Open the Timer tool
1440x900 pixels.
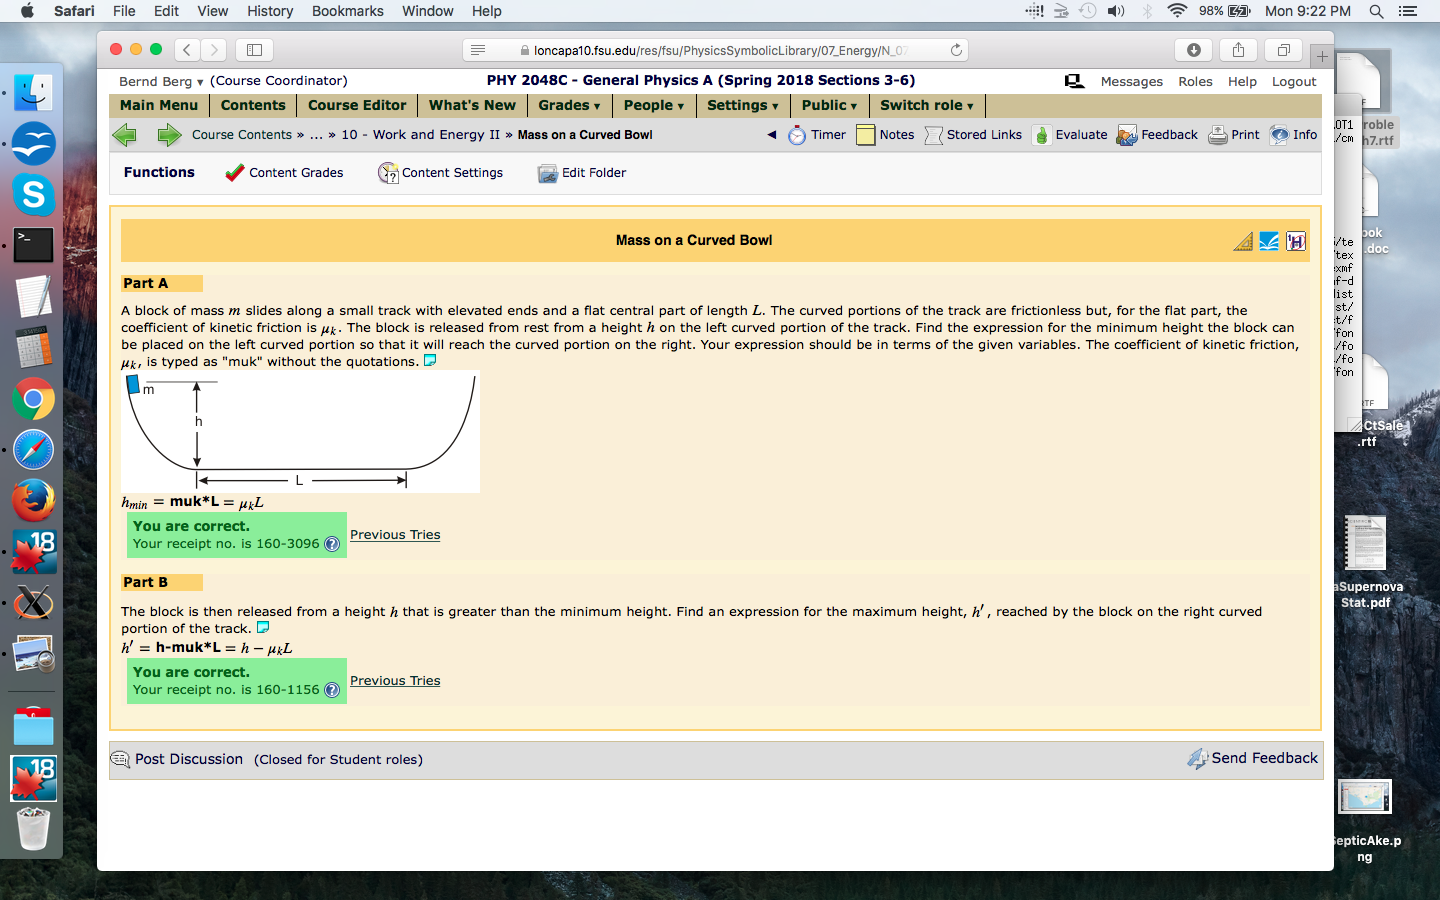point(817,135)
